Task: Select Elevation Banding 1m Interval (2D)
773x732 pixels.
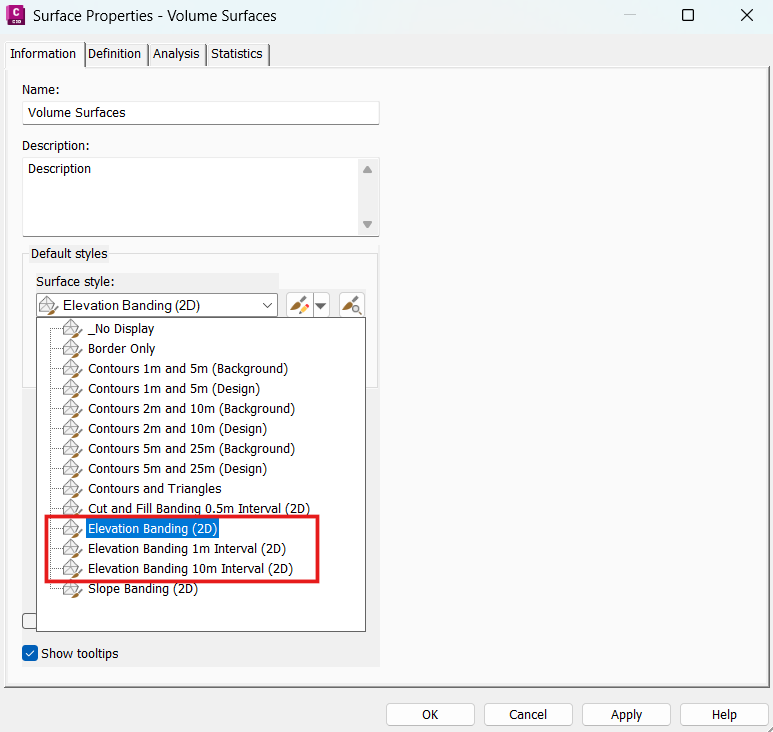Action: tap(187, 549)
